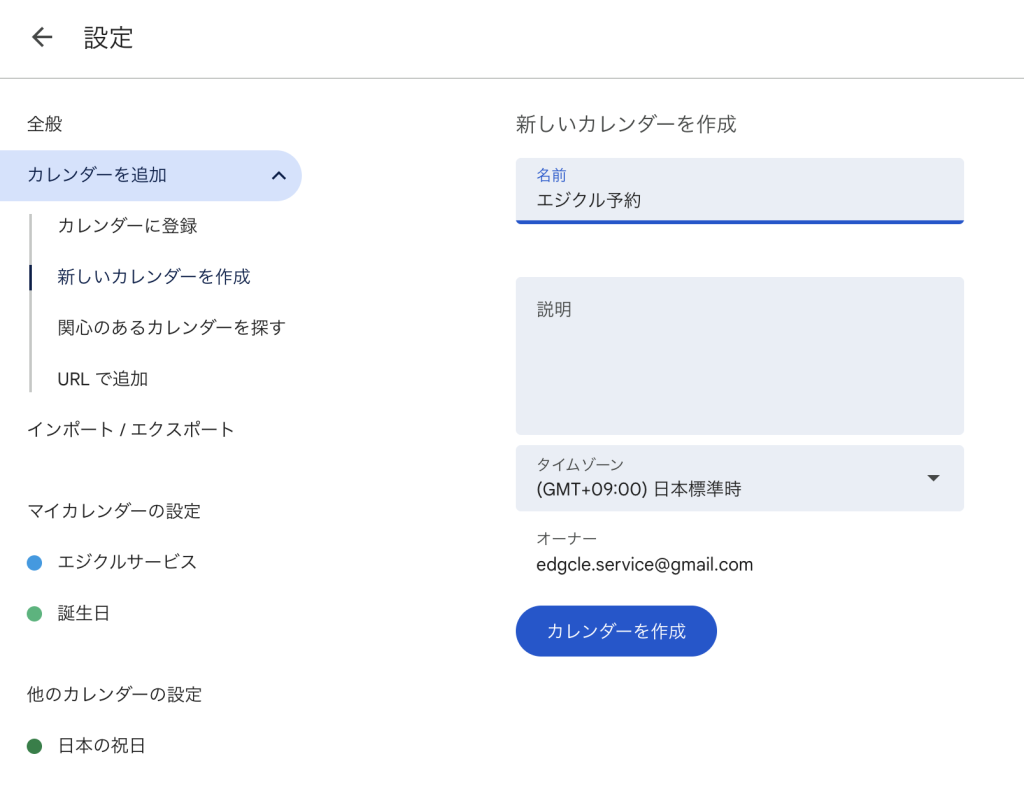Collapse the カレンダーを追加 section chevron
Image resolution: width=1024 pixels, height=810 pixels.
[279, 175]
